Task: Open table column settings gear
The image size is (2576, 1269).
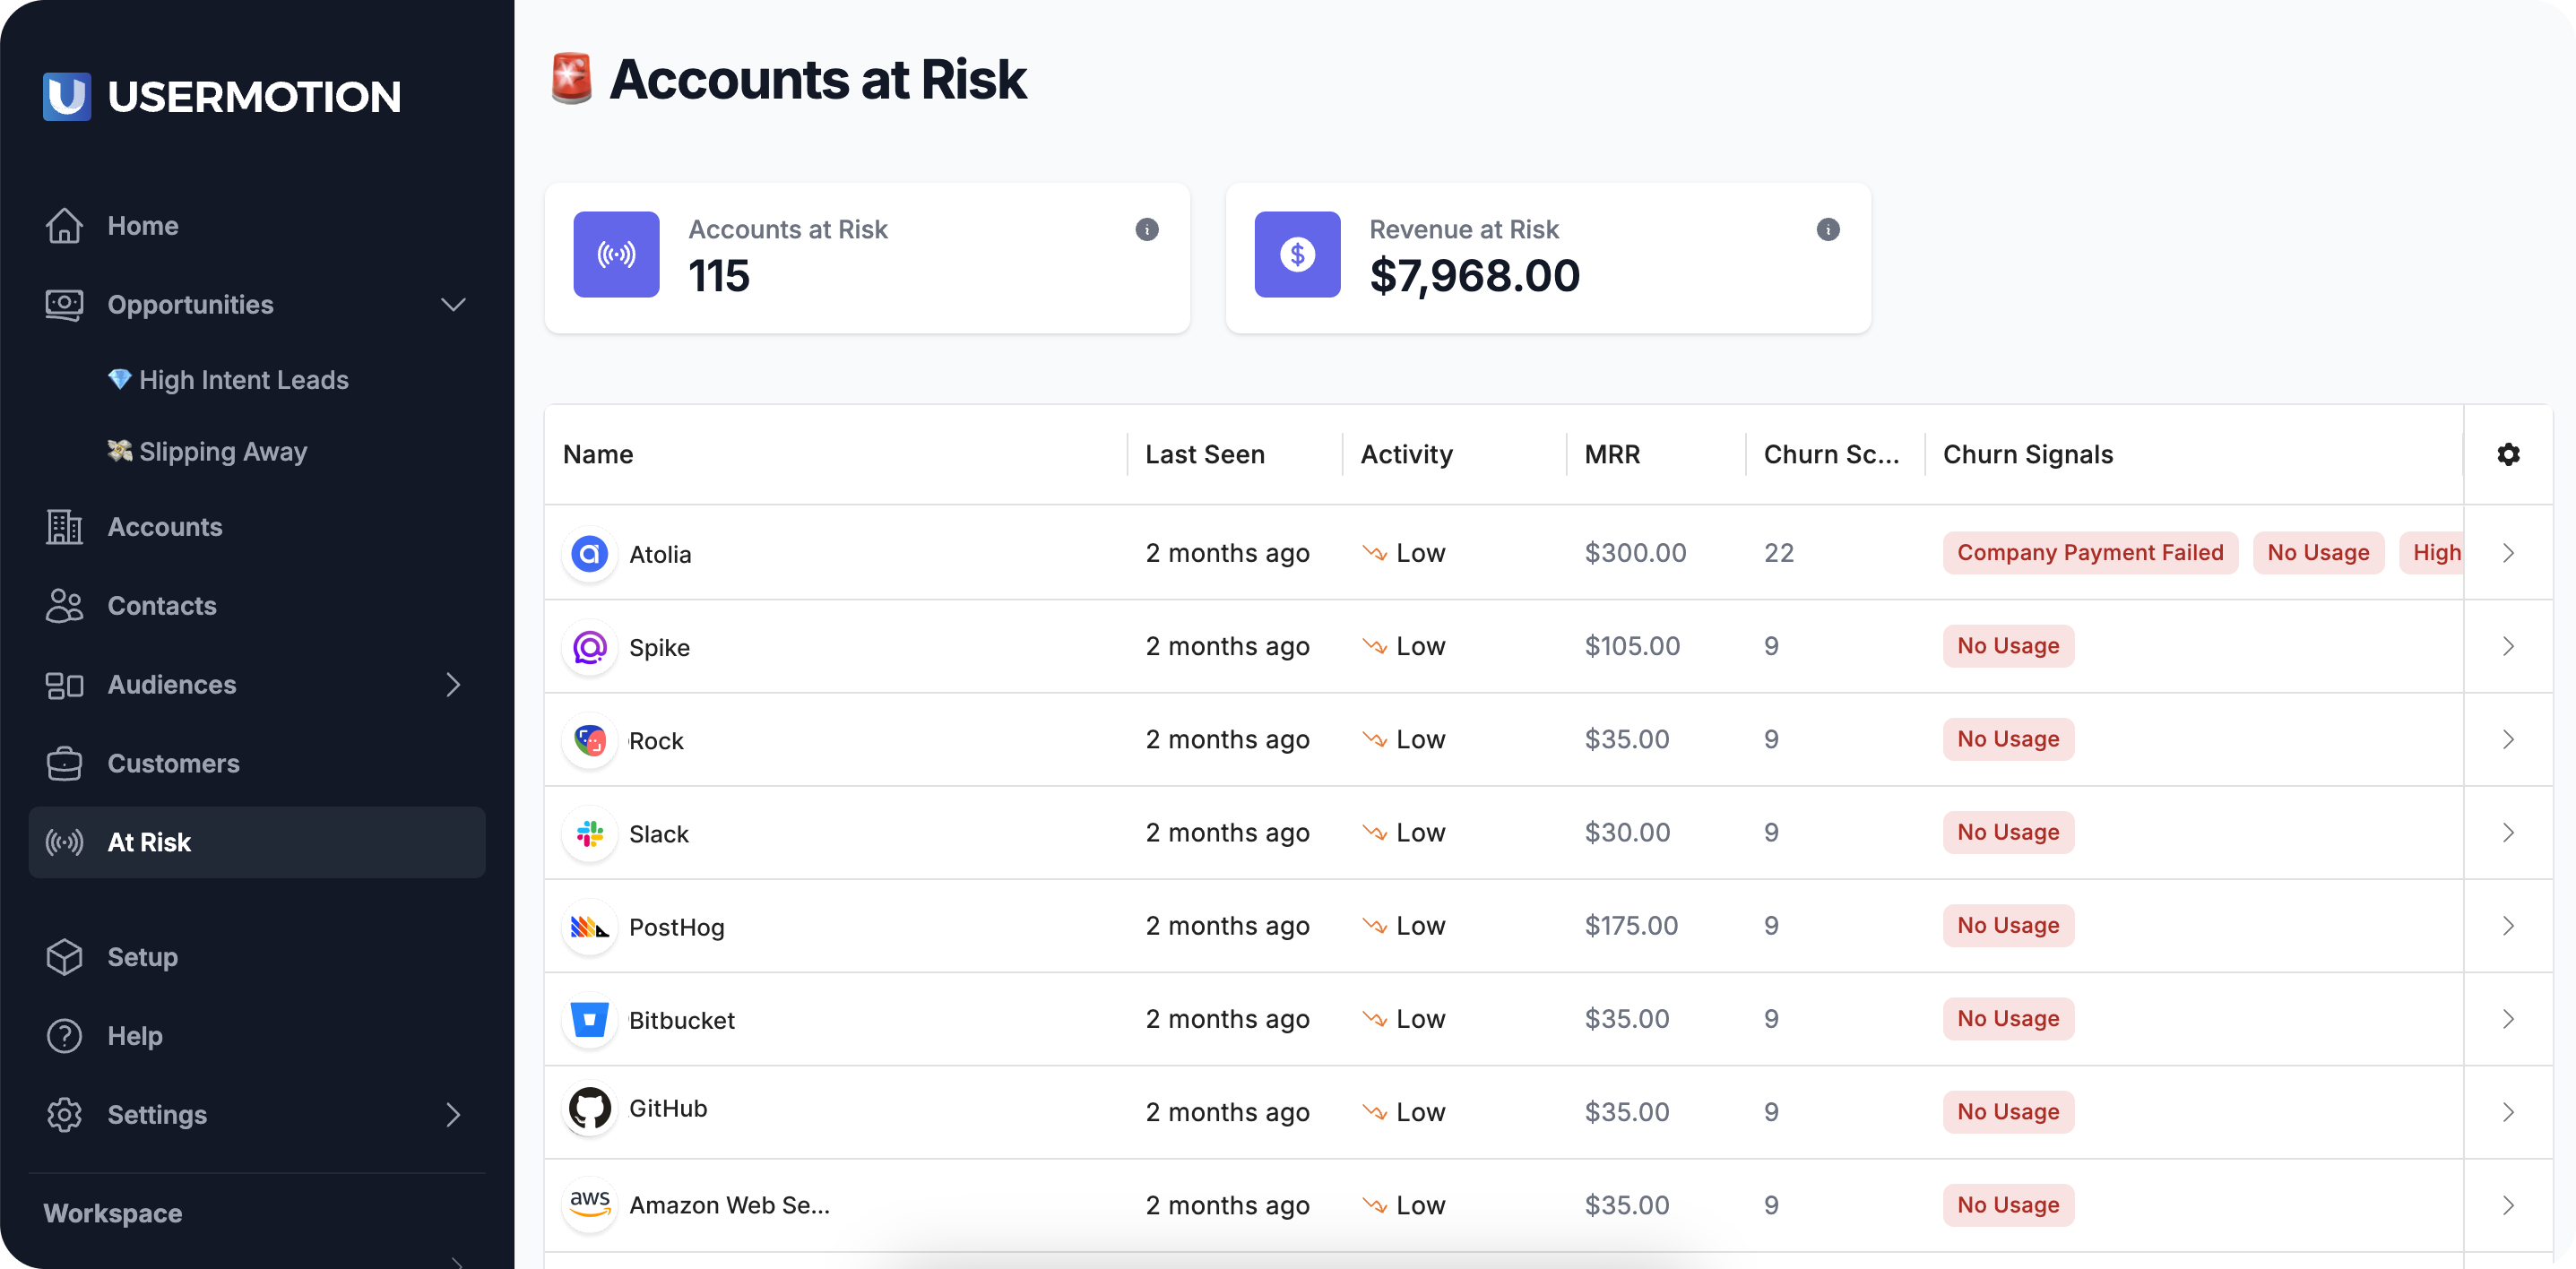Action: pyautogui.click(x=2508, y=454)
